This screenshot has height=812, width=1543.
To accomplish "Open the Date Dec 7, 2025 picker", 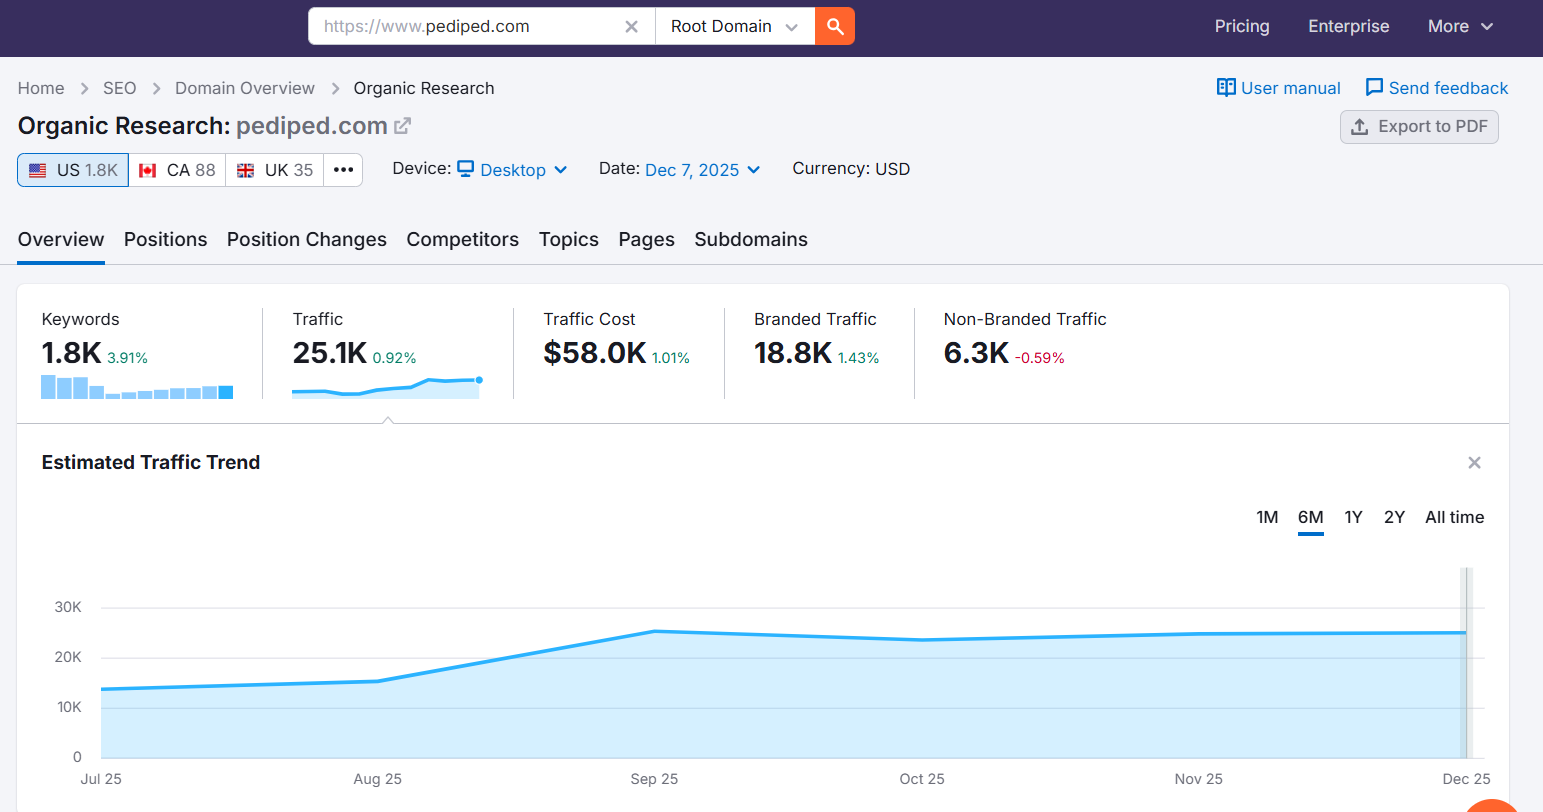I will click(x=702, y=170).
